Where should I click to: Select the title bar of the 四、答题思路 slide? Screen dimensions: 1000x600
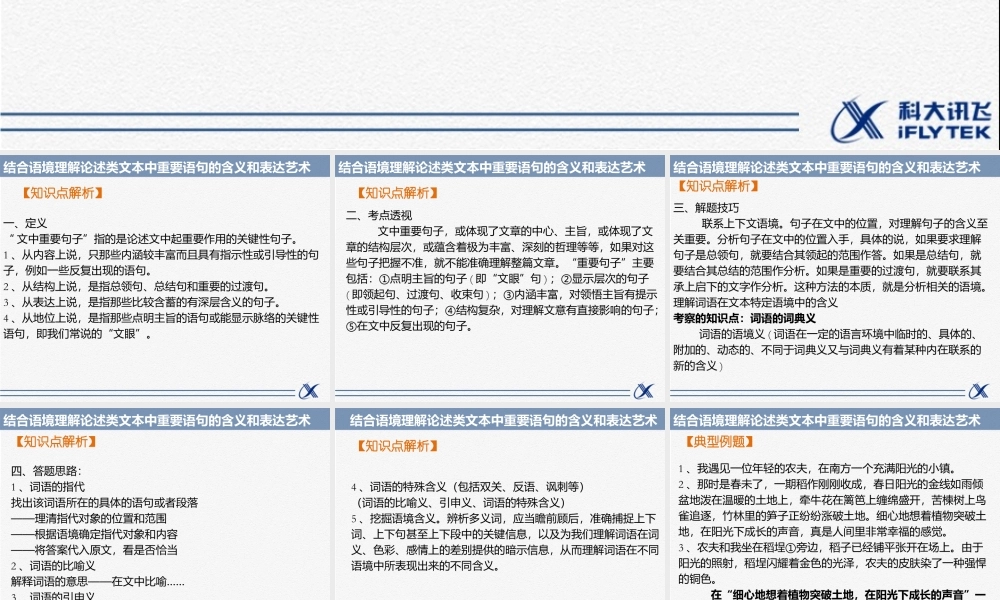165,420
